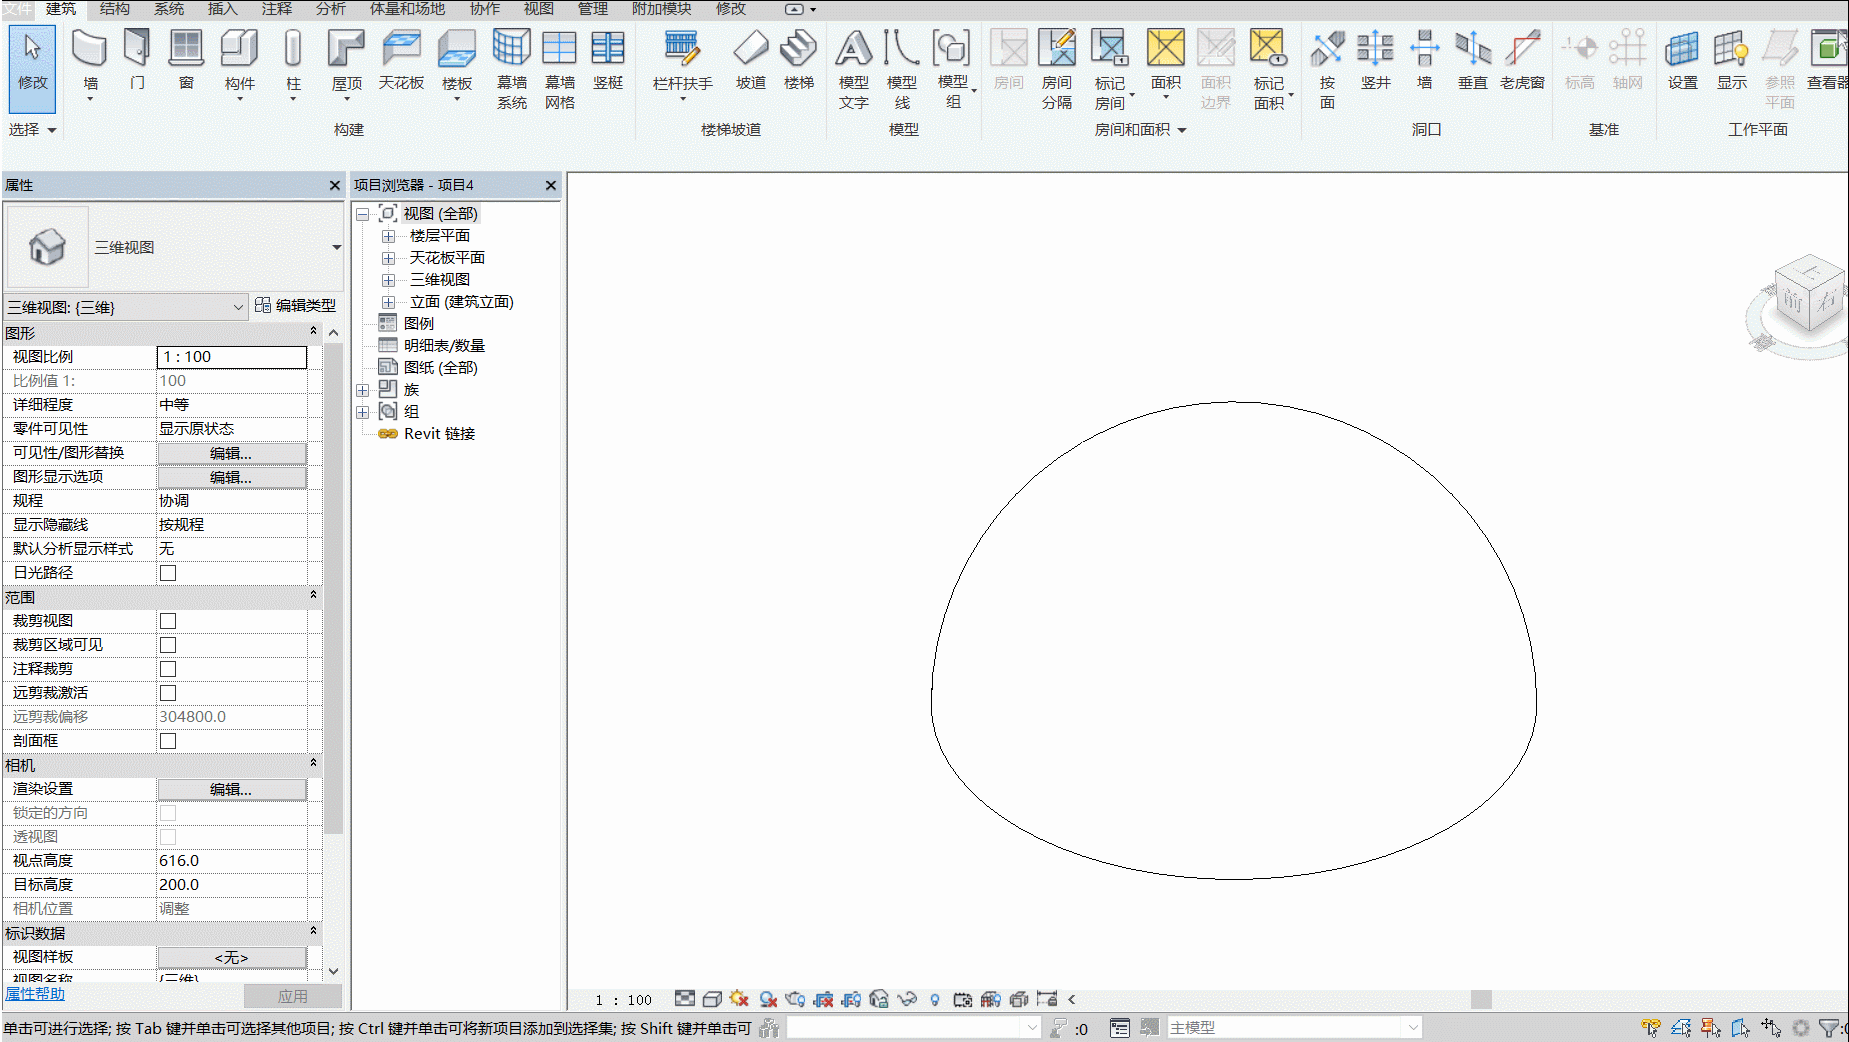Click Edit button for Rendering Settings (渲染设置)
1849x1042 pixels.
point(231,789)
